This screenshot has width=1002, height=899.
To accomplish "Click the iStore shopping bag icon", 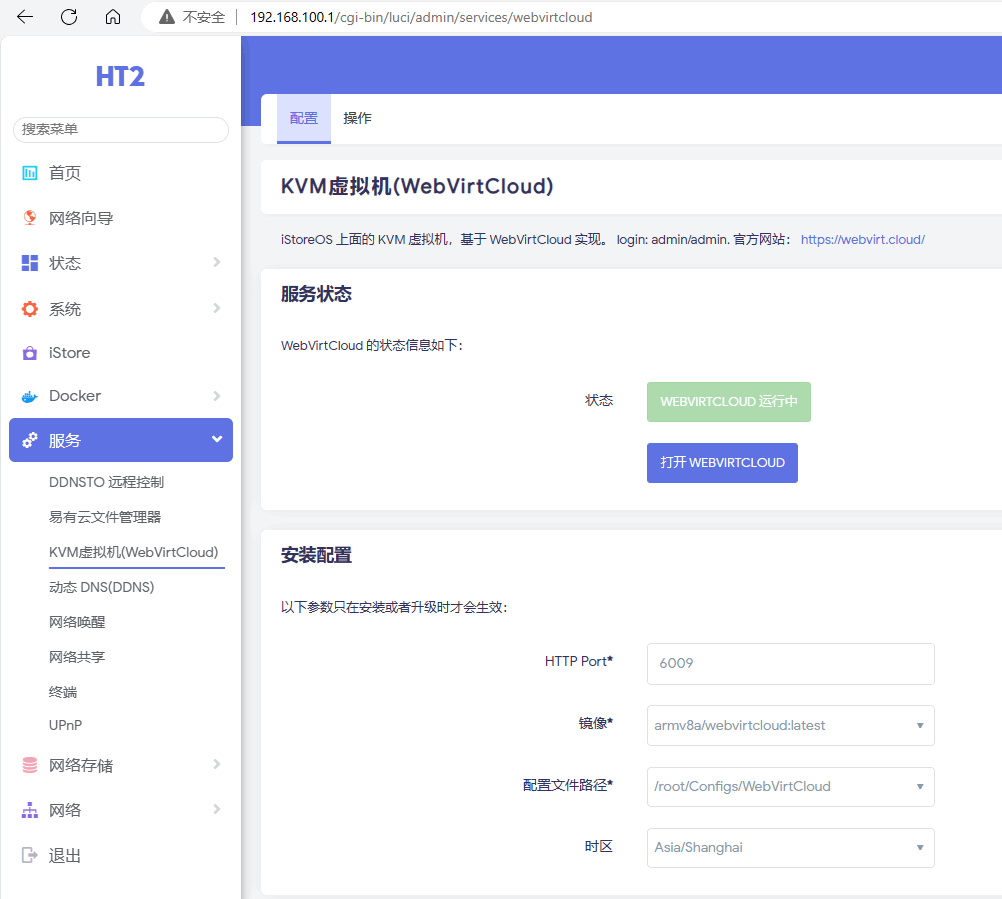I will coord(30,353).
